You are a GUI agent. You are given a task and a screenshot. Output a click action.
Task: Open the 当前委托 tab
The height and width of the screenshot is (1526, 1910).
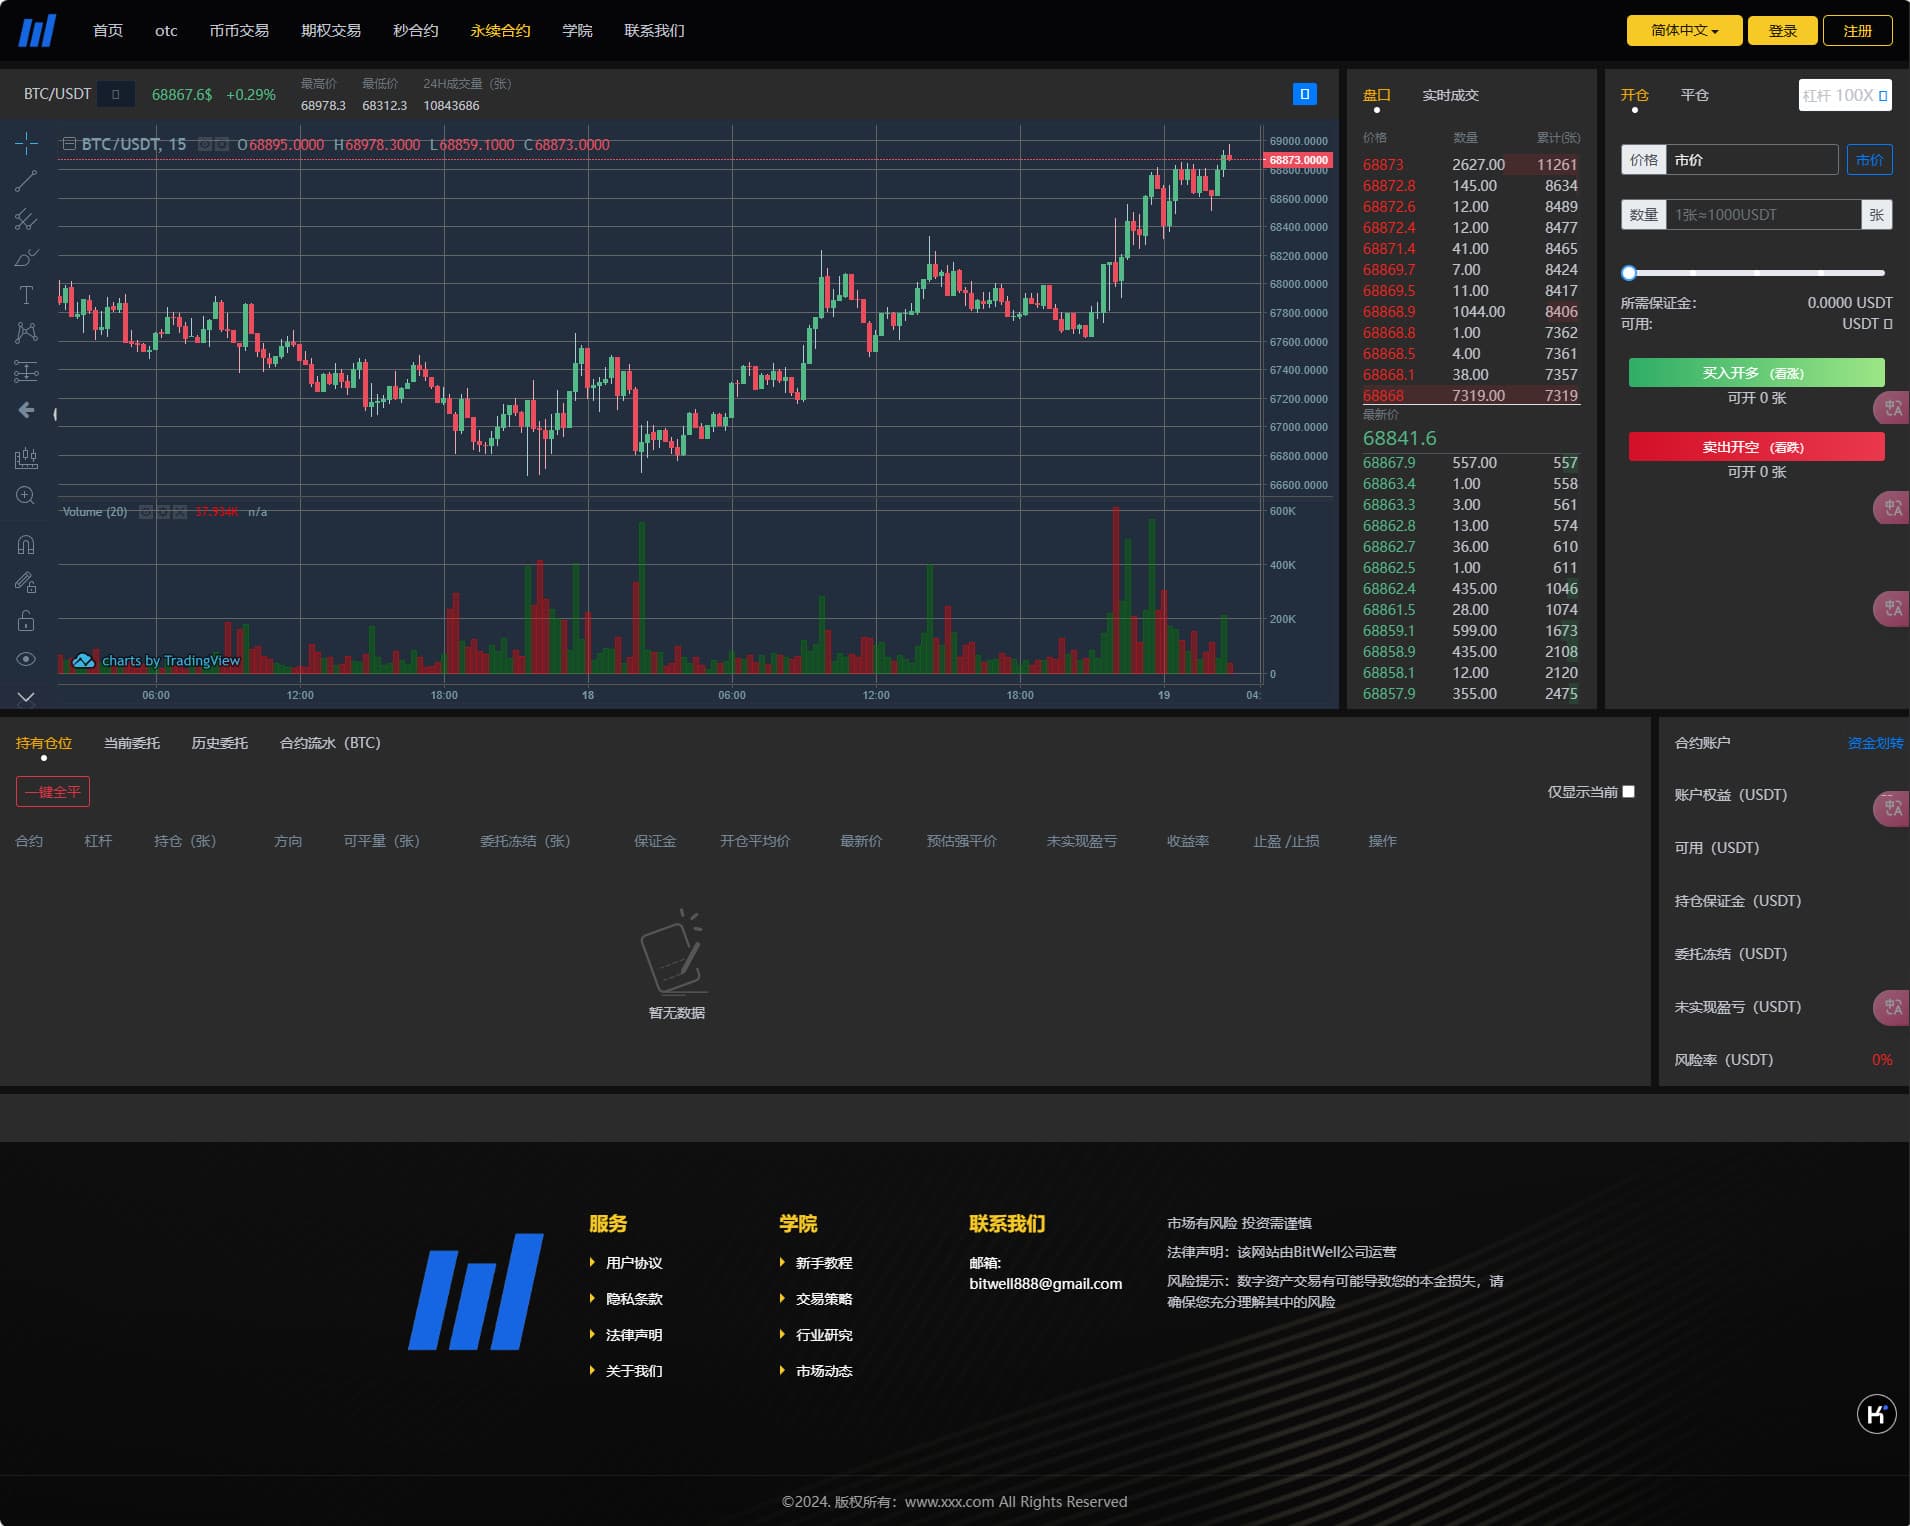click(x=132, y=743)
